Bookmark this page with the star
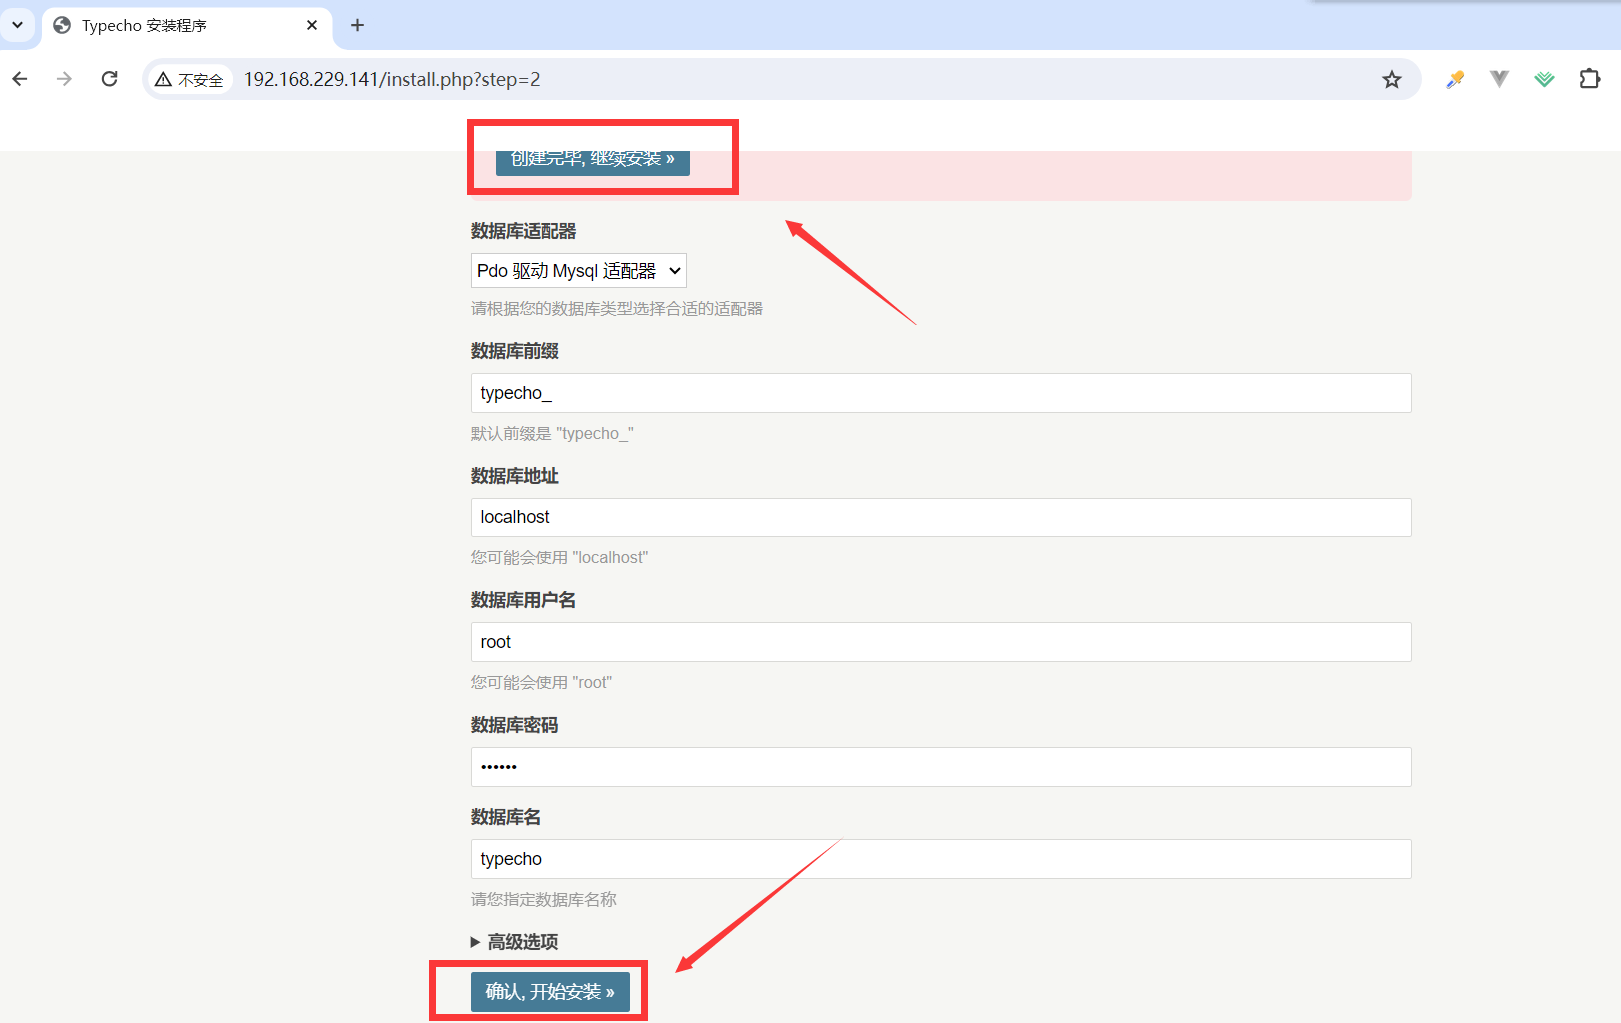The image size is (1621, 1023). click(1392, 79)
